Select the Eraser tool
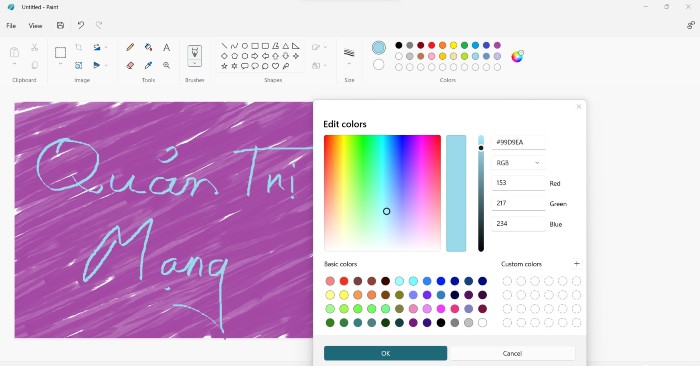Screen dimensions: 700x366 point(130,65)
